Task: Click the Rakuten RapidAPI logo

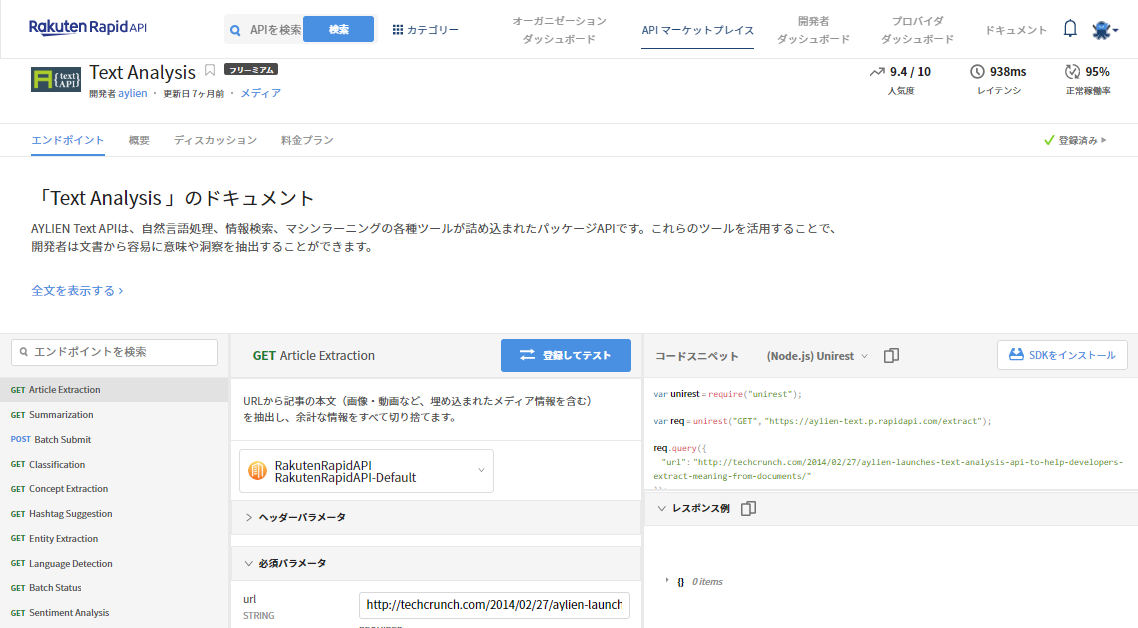Action: pyautogui.click(x=88, y=28)
